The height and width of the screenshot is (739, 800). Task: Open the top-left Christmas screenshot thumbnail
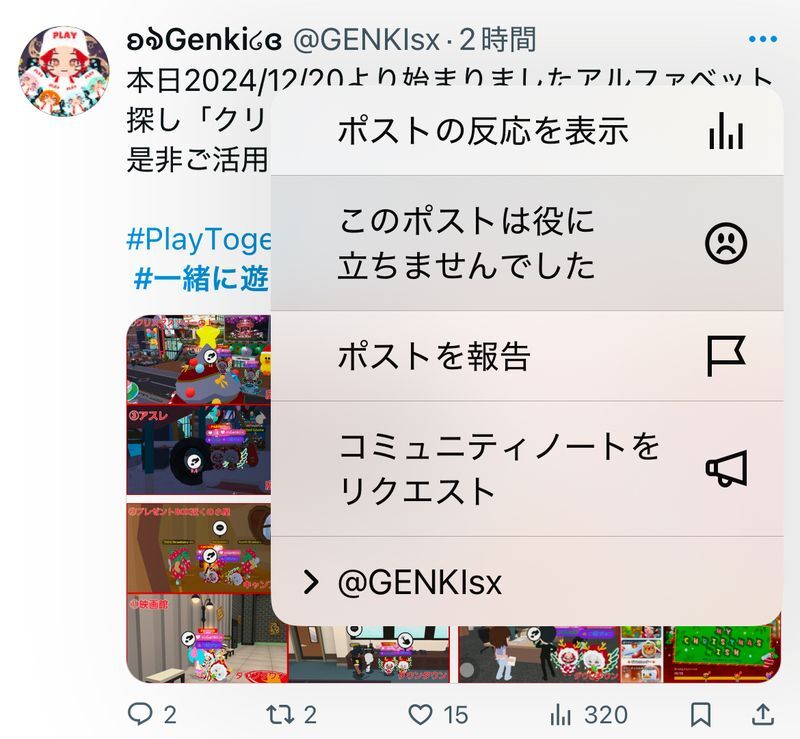tap(198, 360)
